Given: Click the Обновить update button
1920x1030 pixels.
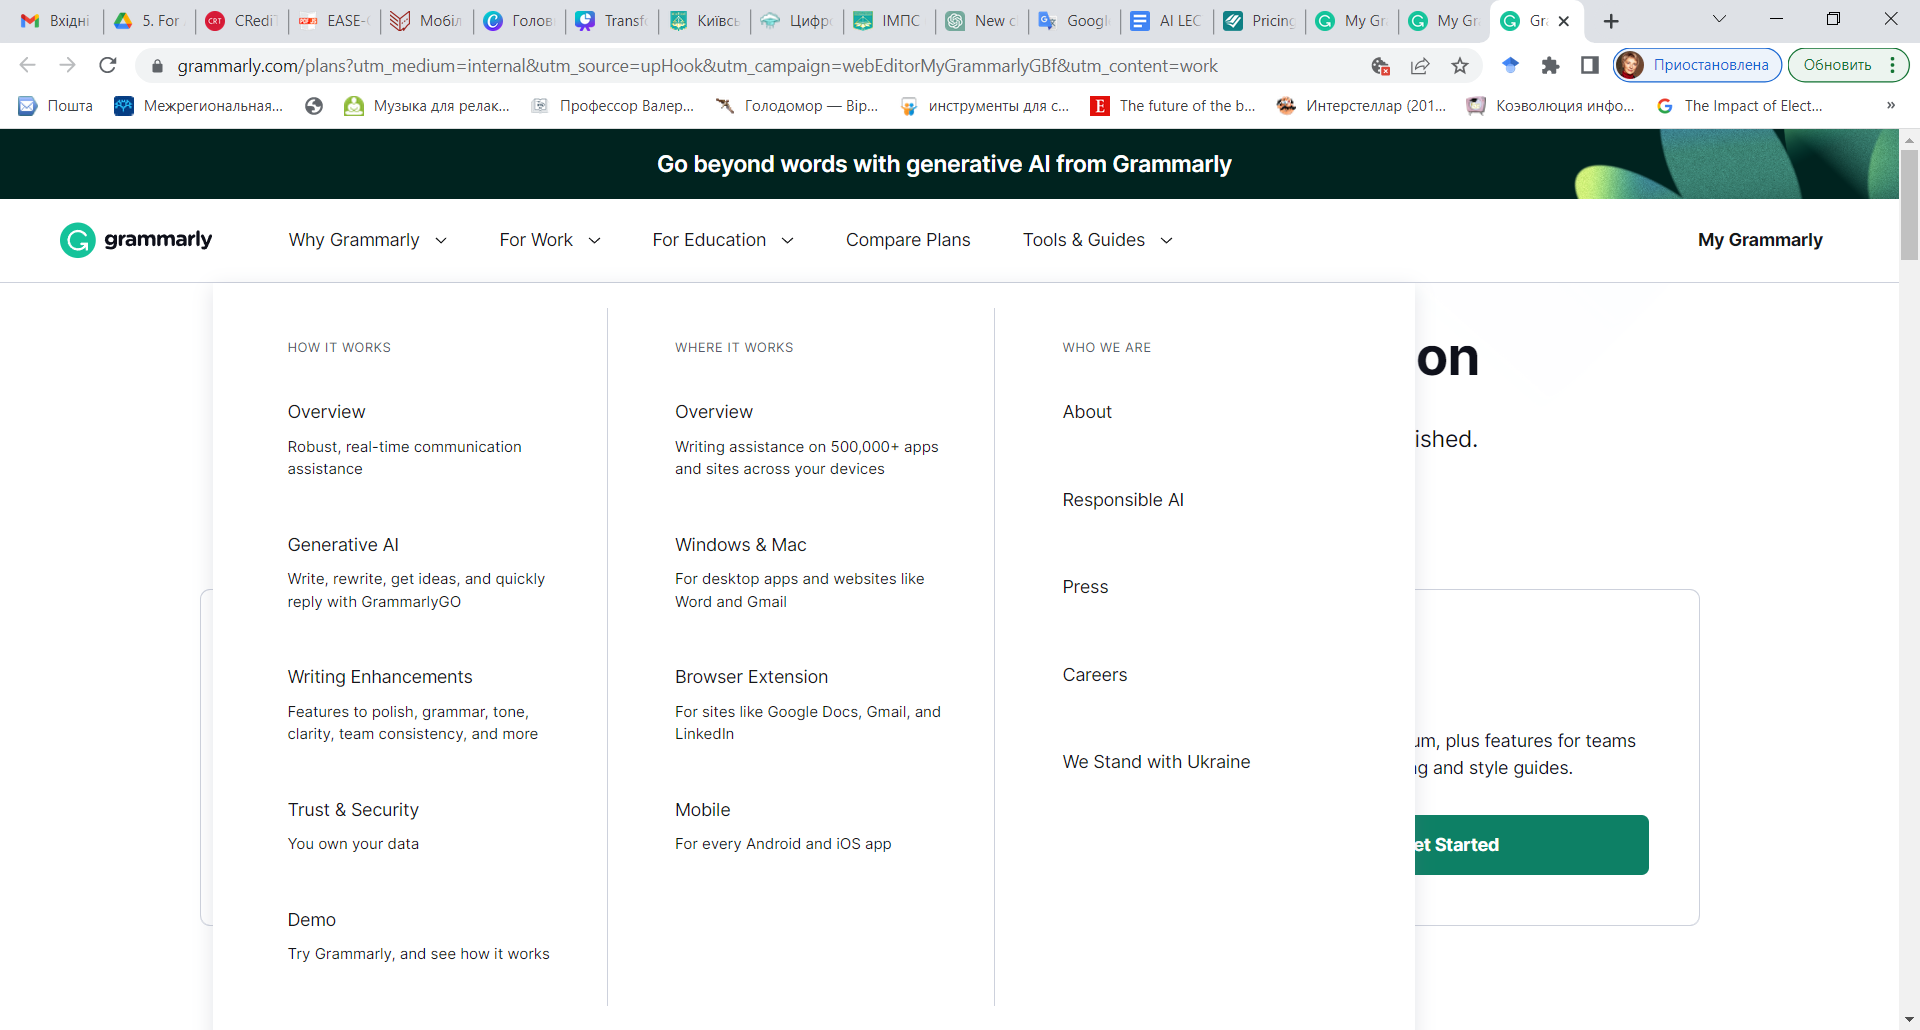Looking at the screenshot, I should 1838,65.
